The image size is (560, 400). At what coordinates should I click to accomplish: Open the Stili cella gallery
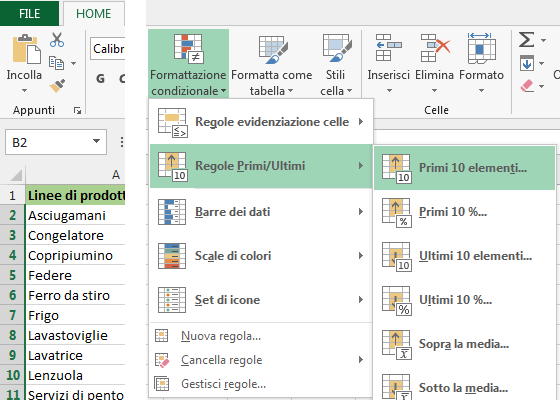click(x=336, y=64)
